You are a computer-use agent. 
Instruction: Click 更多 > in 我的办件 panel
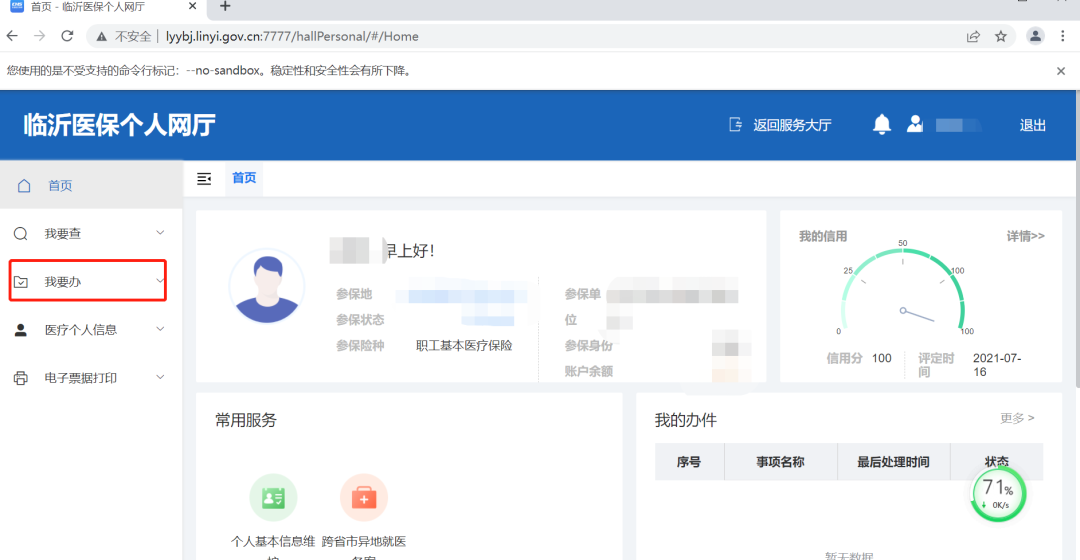click(x=1017, y=418)
